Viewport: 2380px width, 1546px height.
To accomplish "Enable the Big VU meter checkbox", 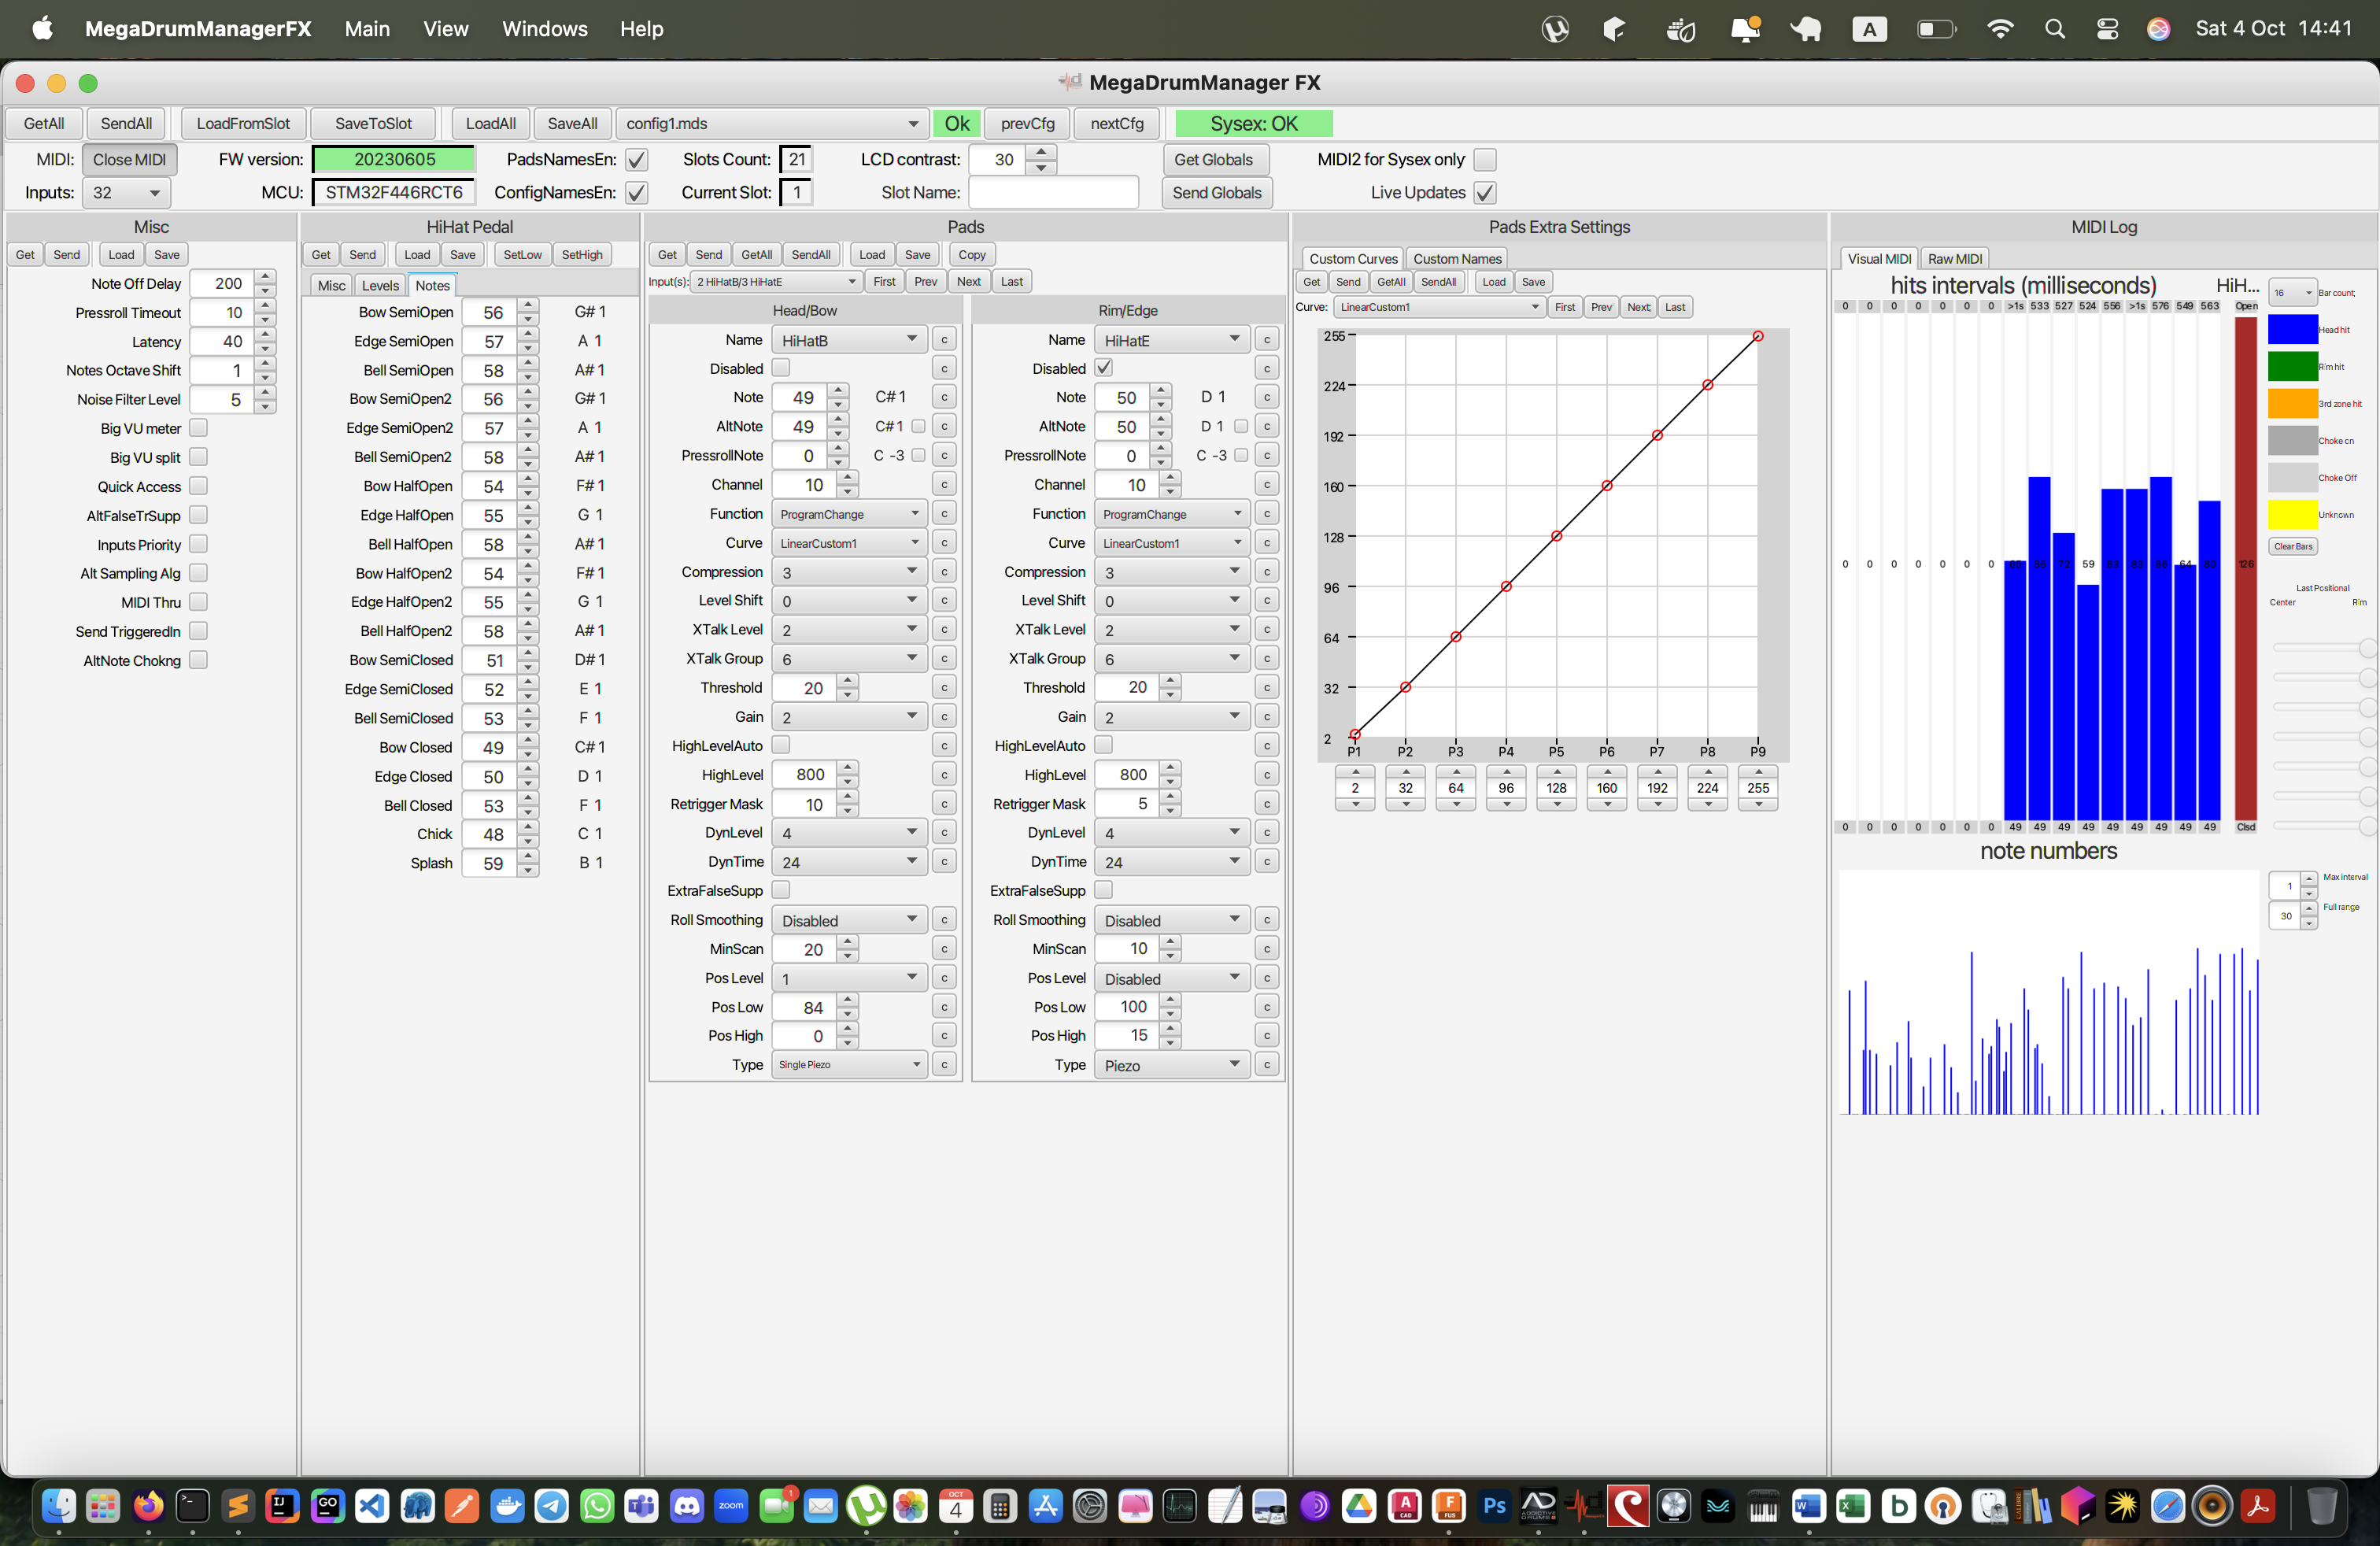I will click(x=198, y=428).
